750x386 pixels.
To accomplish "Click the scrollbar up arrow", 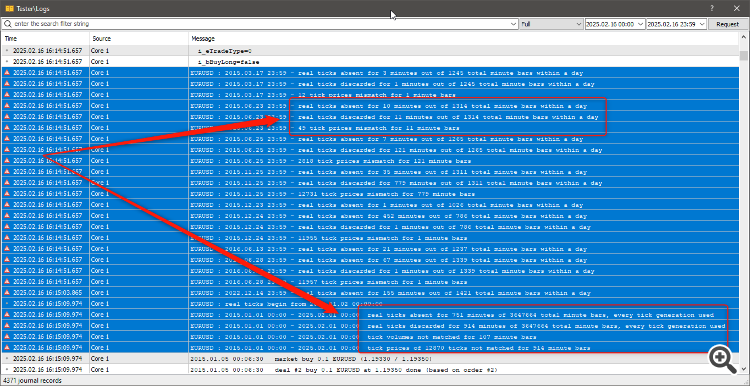I will [x=743, y=38].
